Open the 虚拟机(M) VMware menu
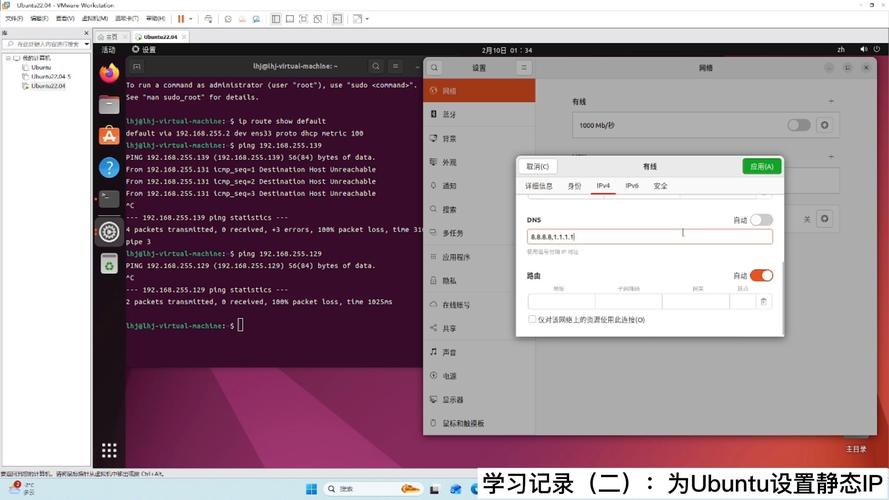 [95, 19]
